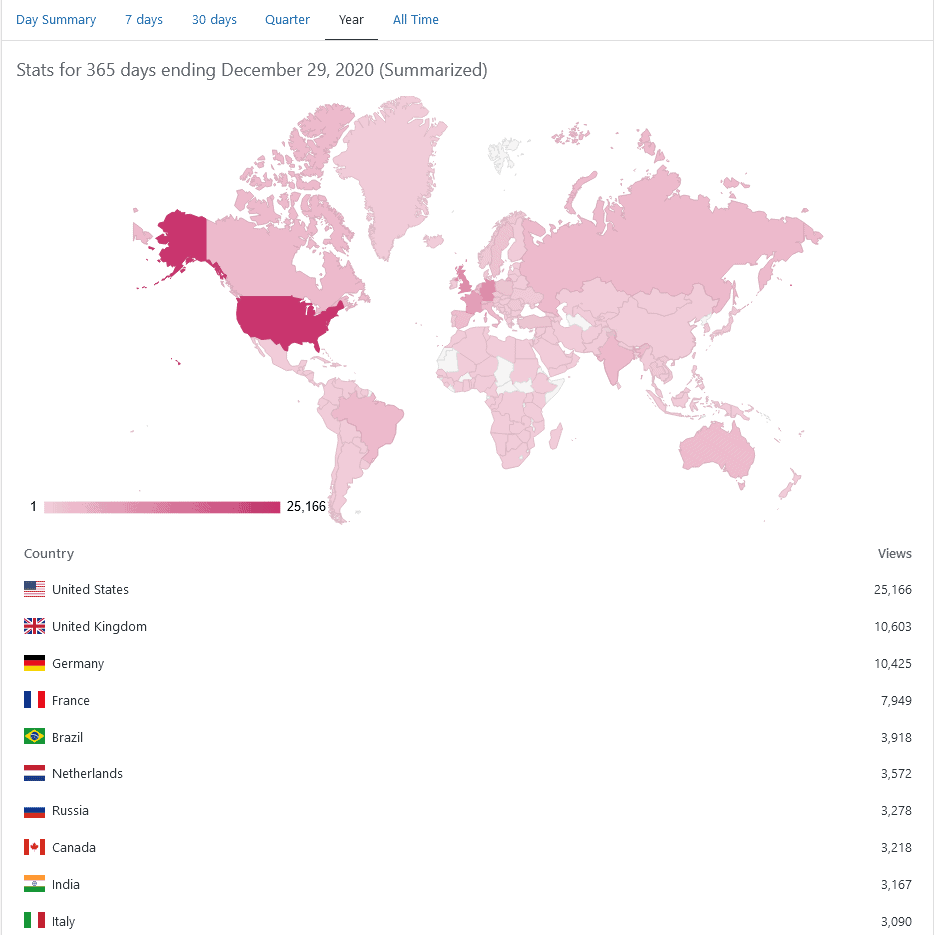Open the All Time stats tab

(x=416, y=20)
